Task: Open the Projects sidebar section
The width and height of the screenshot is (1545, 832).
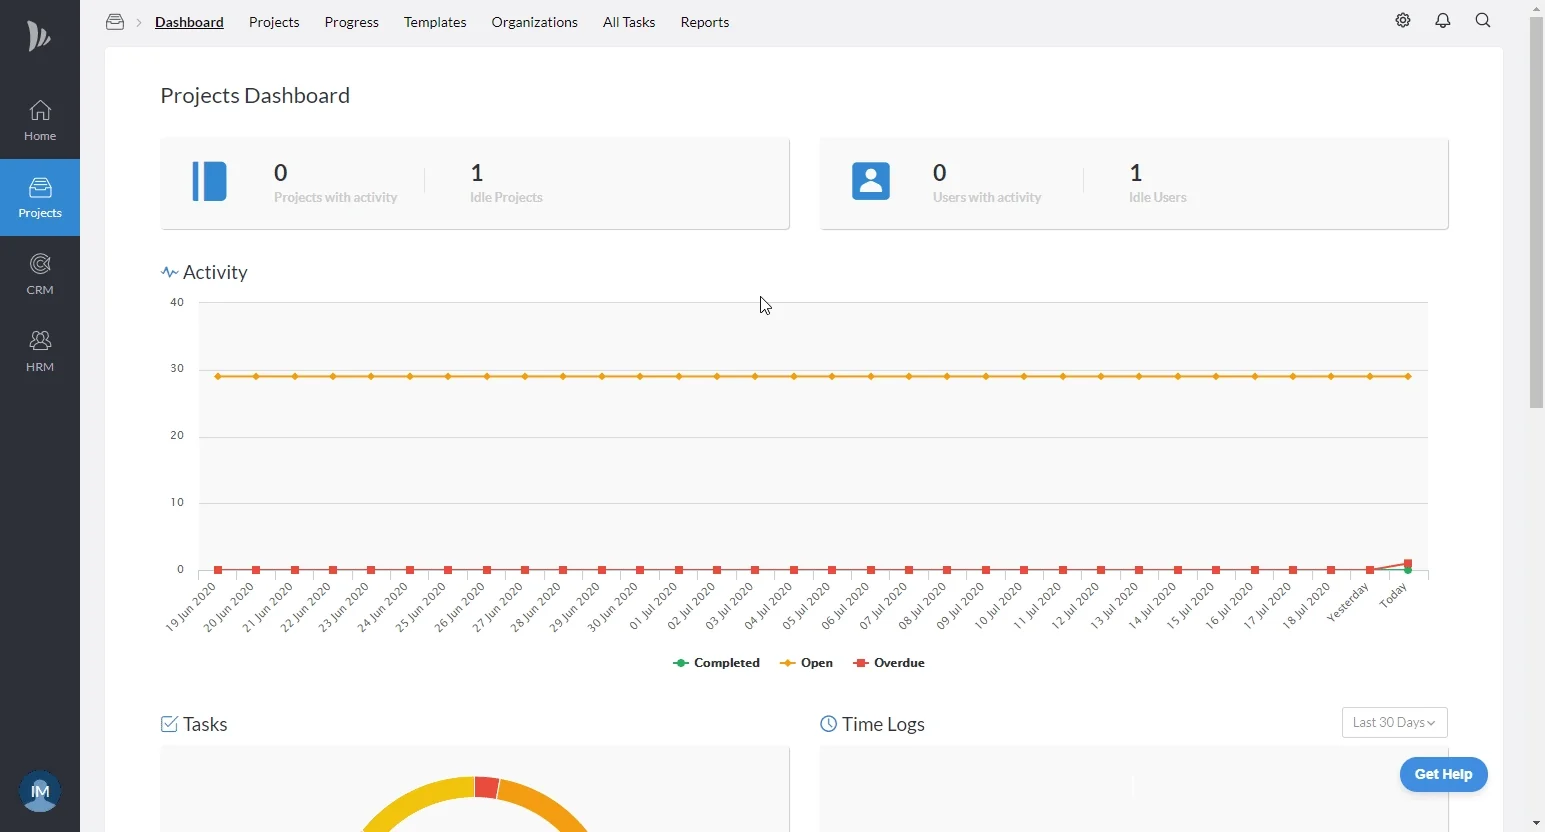Action: point(40,198)
